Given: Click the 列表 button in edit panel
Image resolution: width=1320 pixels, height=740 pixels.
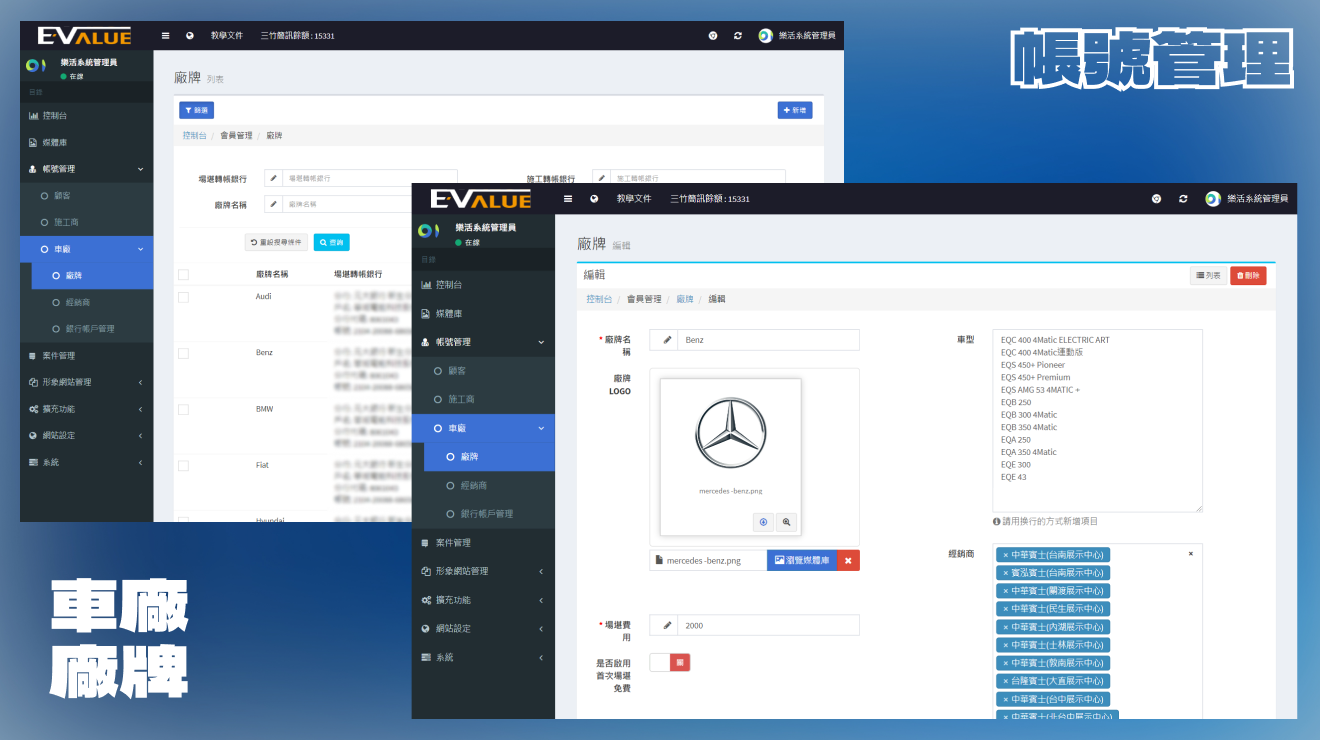Looking at the screenshot, I should click(1208, 275).
